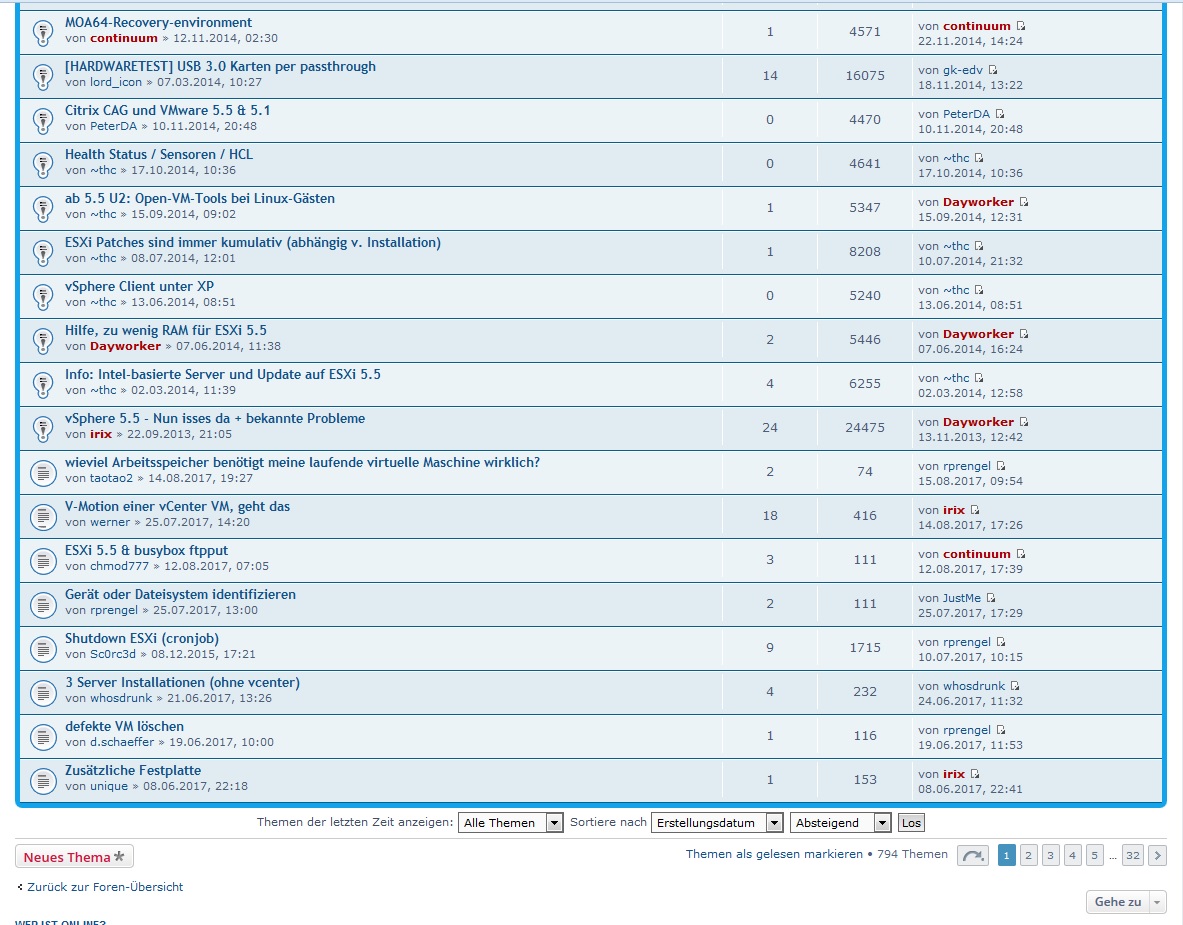Click sticky icon beside vSphere Client unter XP
1183x925 pixels.
tap(42, 295)
